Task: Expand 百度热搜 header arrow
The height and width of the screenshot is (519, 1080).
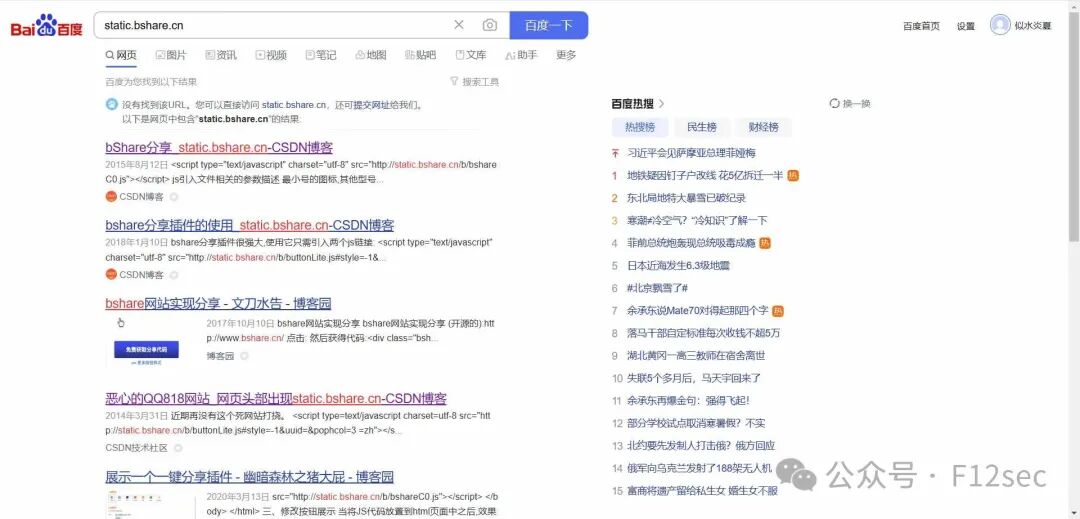Action: coord(662,104)
